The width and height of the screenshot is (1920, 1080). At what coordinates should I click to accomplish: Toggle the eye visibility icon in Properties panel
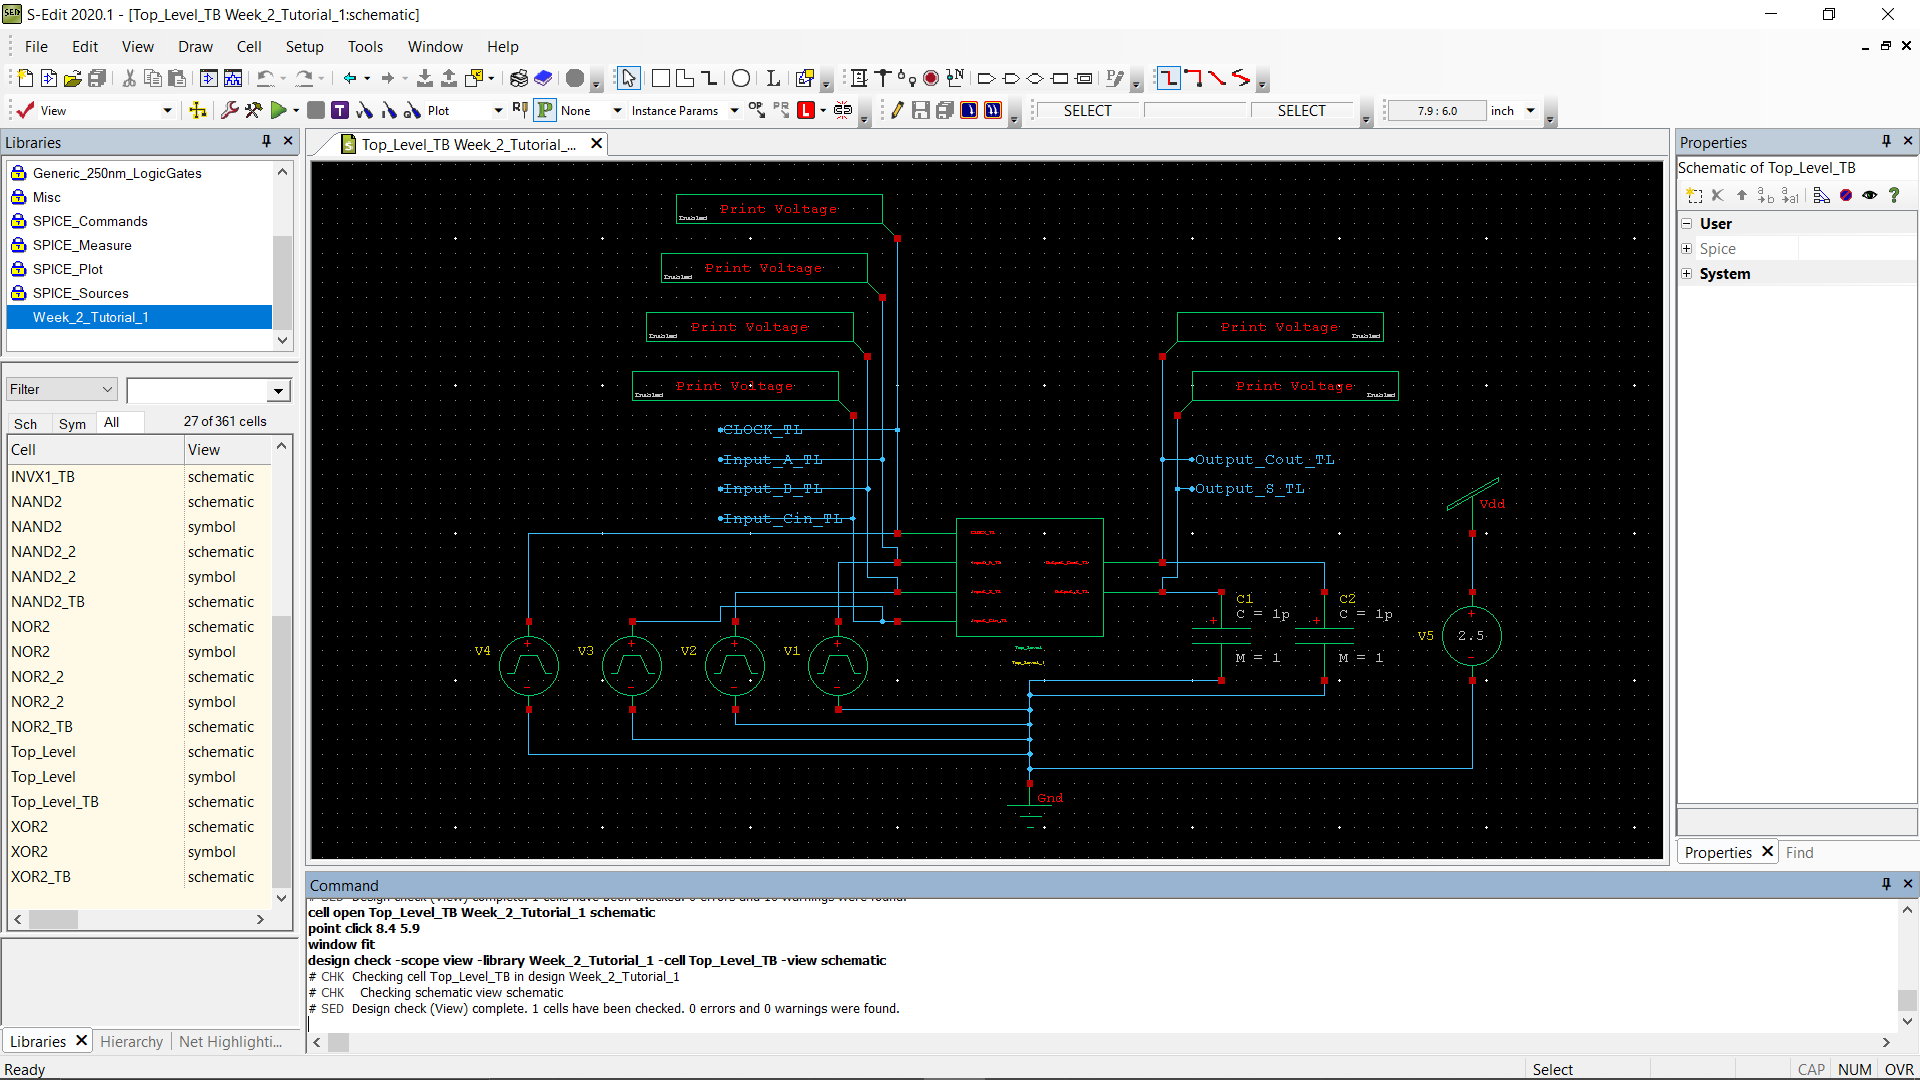point(1869,195)
